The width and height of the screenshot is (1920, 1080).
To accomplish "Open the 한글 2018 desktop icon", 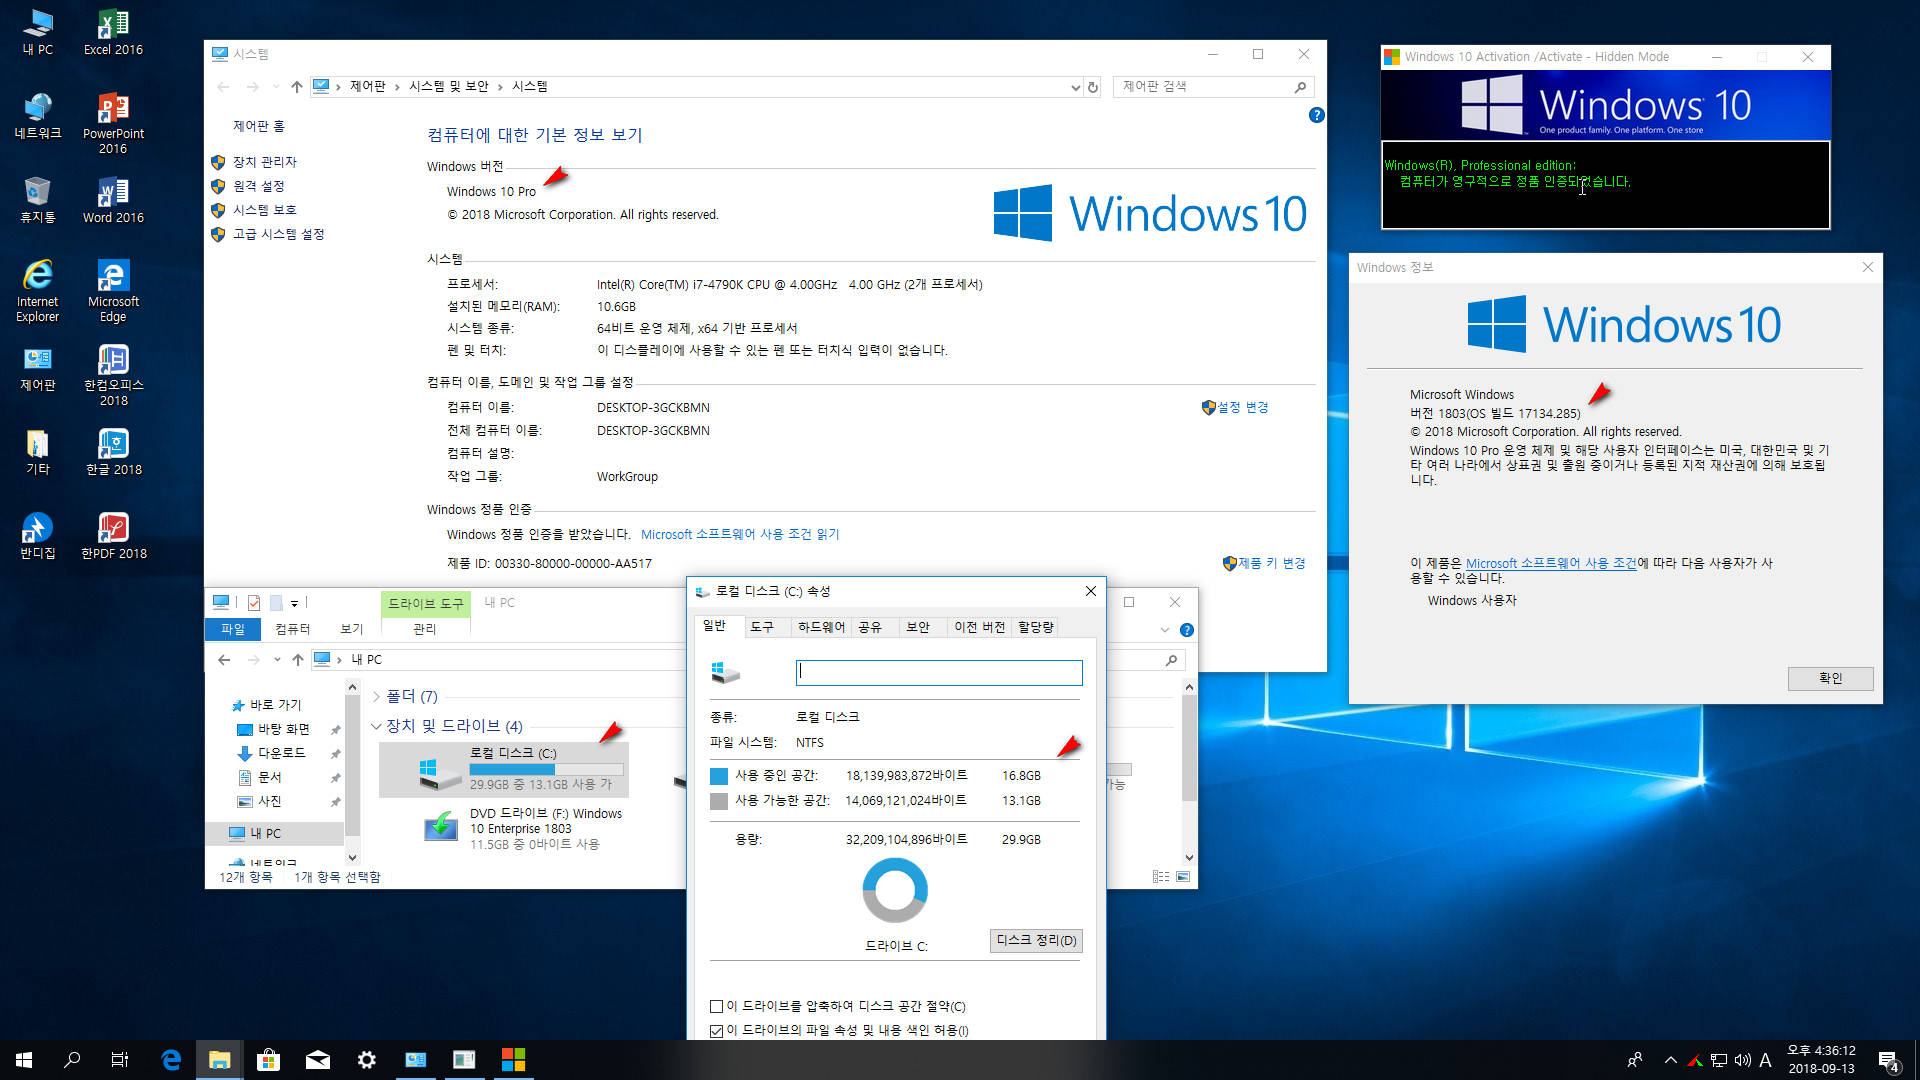I will coord(113,451).
